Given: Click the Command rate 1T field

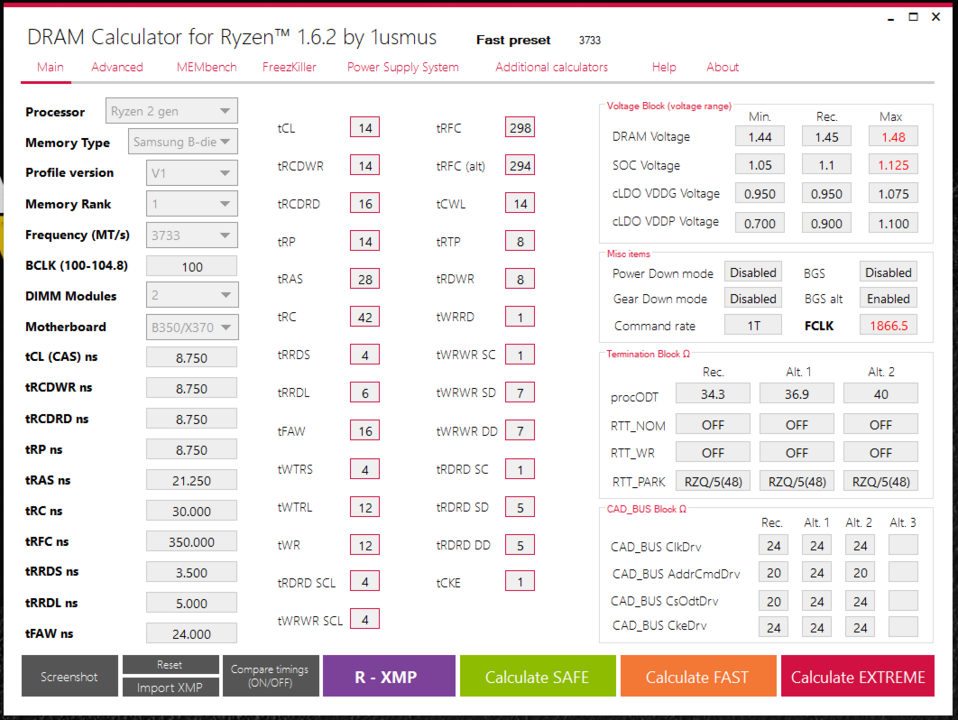Looking at the screenshot, I should 753,325.
